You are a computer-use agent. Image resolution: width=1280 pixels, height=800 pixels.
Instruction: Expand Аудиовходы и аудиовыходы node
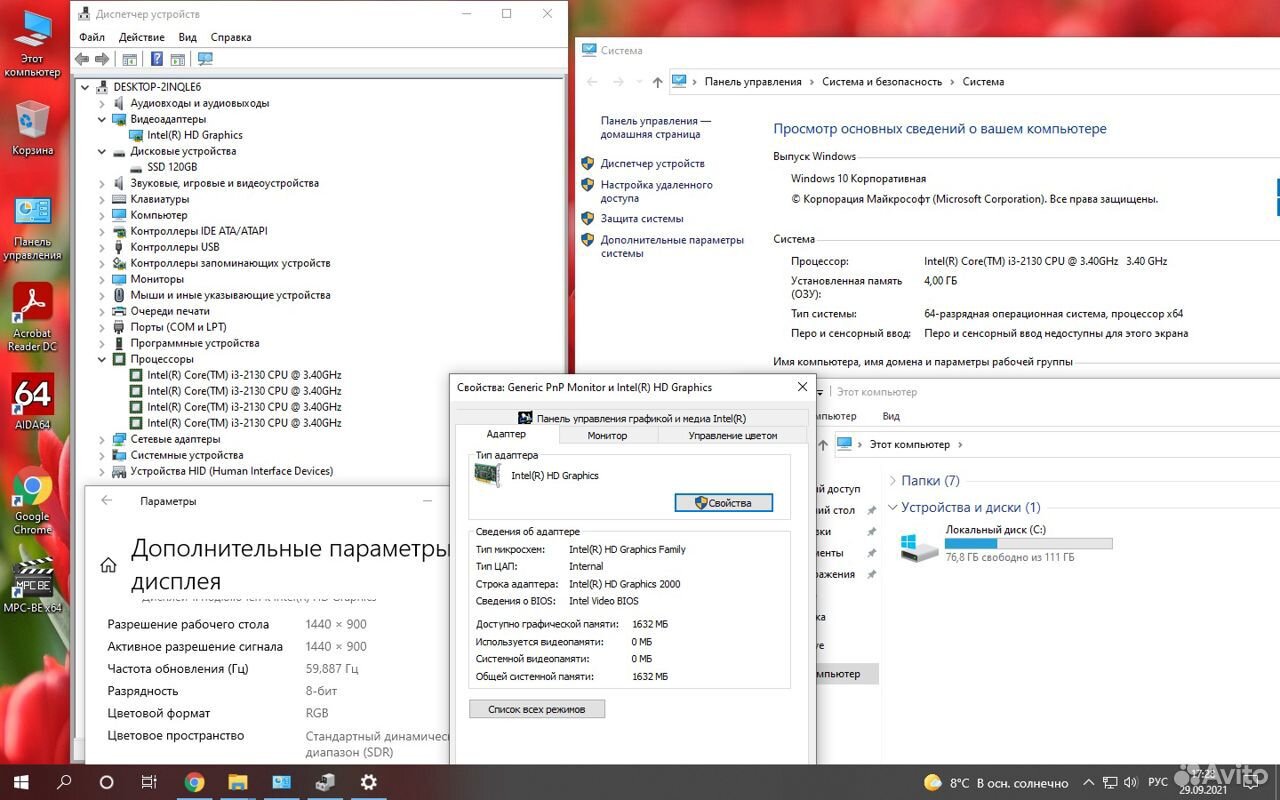point(102,103)
